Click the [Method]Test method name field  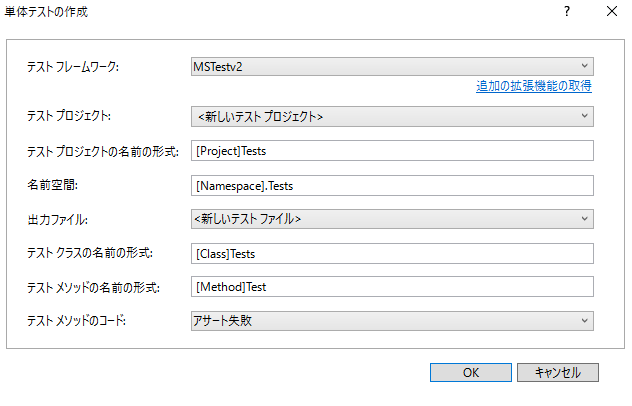coord(392,287)
